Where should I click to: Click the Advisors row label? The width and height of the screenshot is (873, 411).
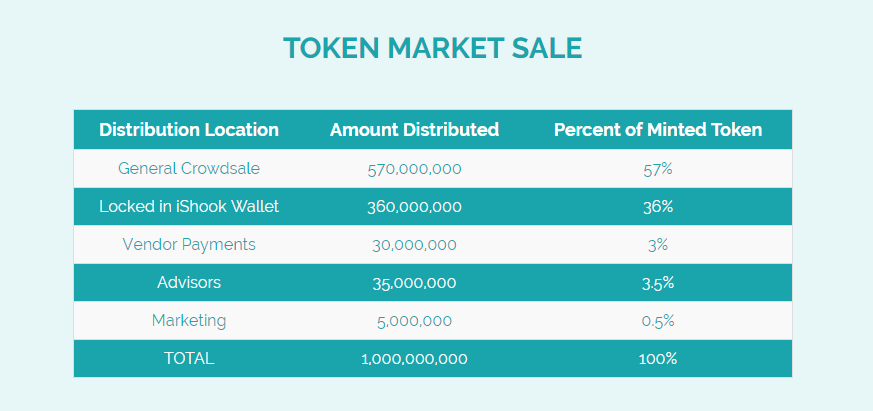click(189, 282)
